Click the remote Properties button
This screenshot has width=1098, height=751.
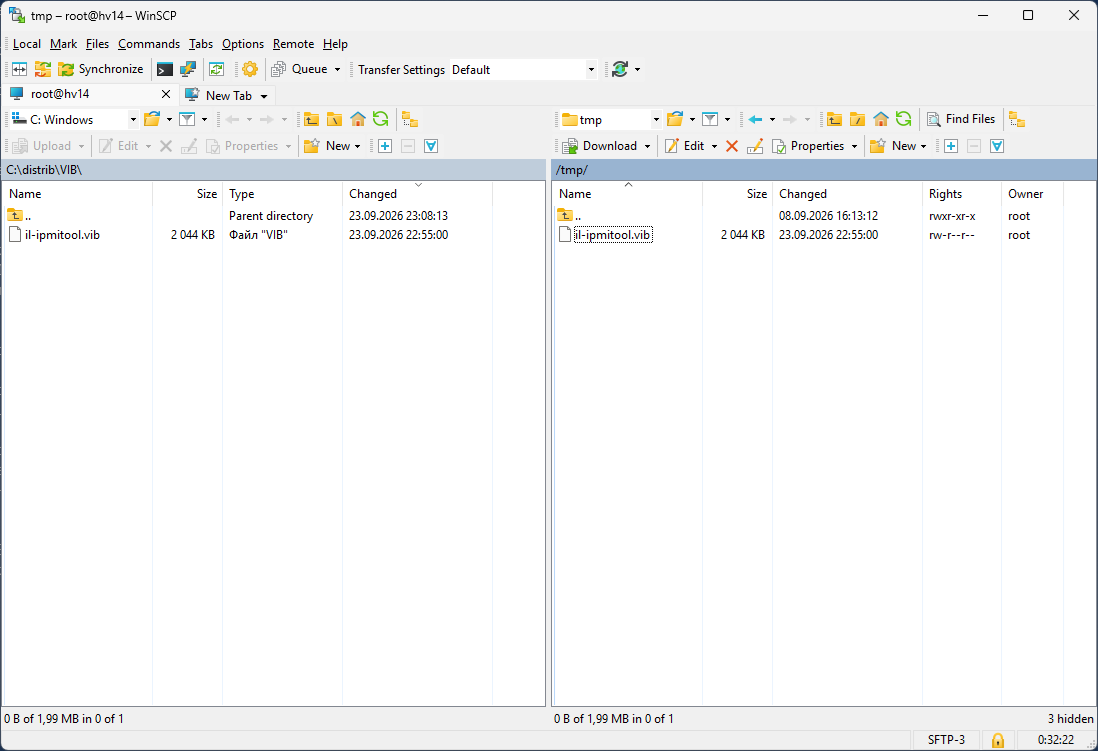pos(809,146)
